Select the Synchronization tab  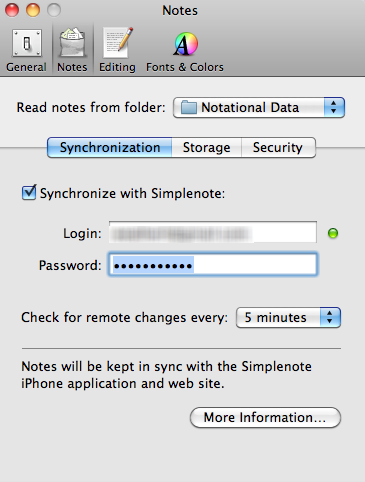tap(110, 147)
